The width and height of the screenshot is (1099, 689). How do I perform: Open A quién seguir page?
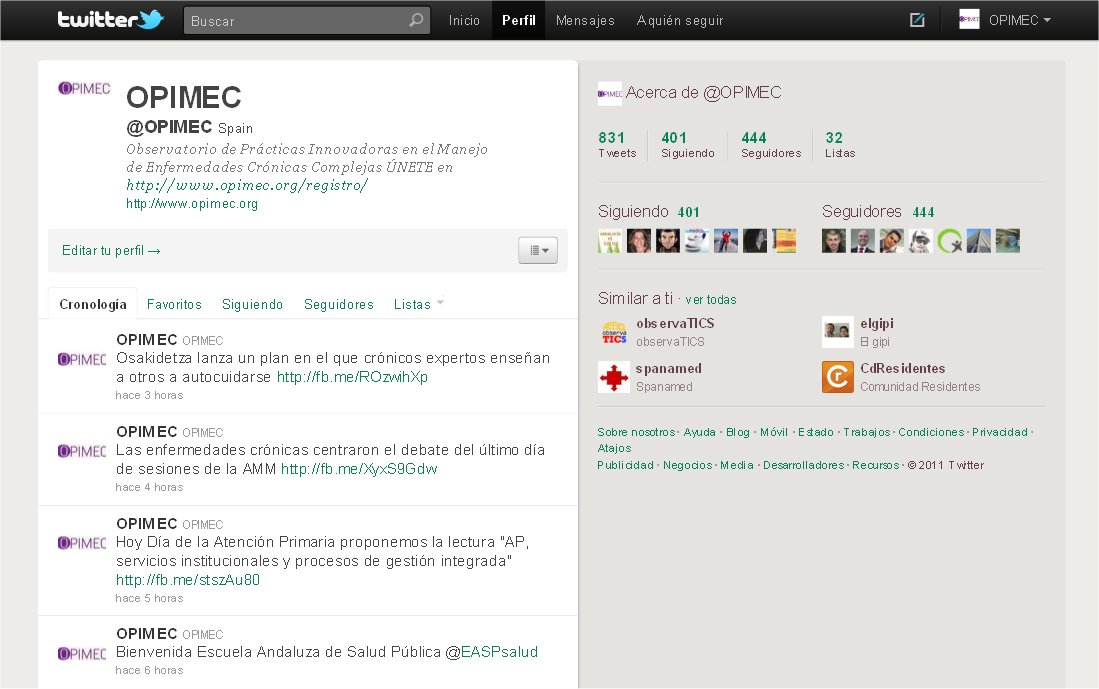tap(680, 20)
